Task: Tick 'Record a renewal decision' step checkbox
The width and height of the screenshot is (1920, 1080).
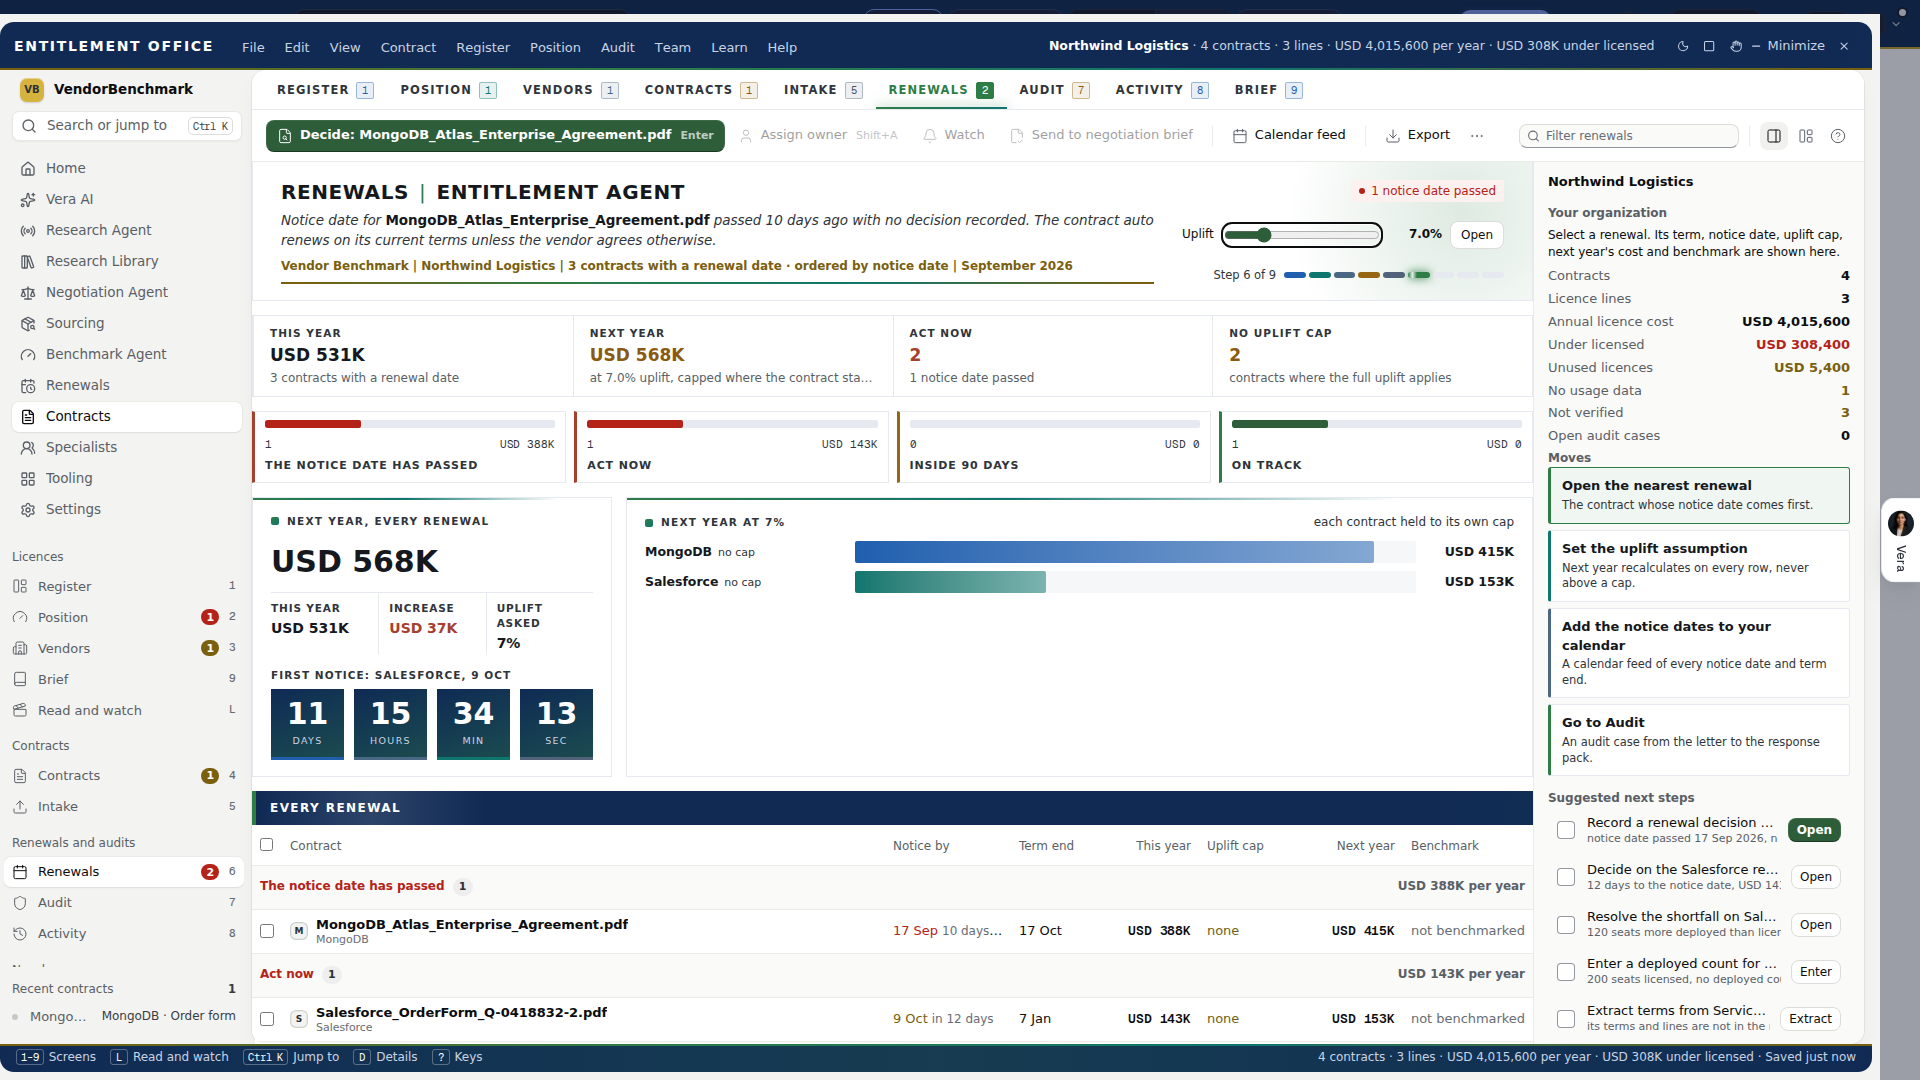Action: 1566,830
